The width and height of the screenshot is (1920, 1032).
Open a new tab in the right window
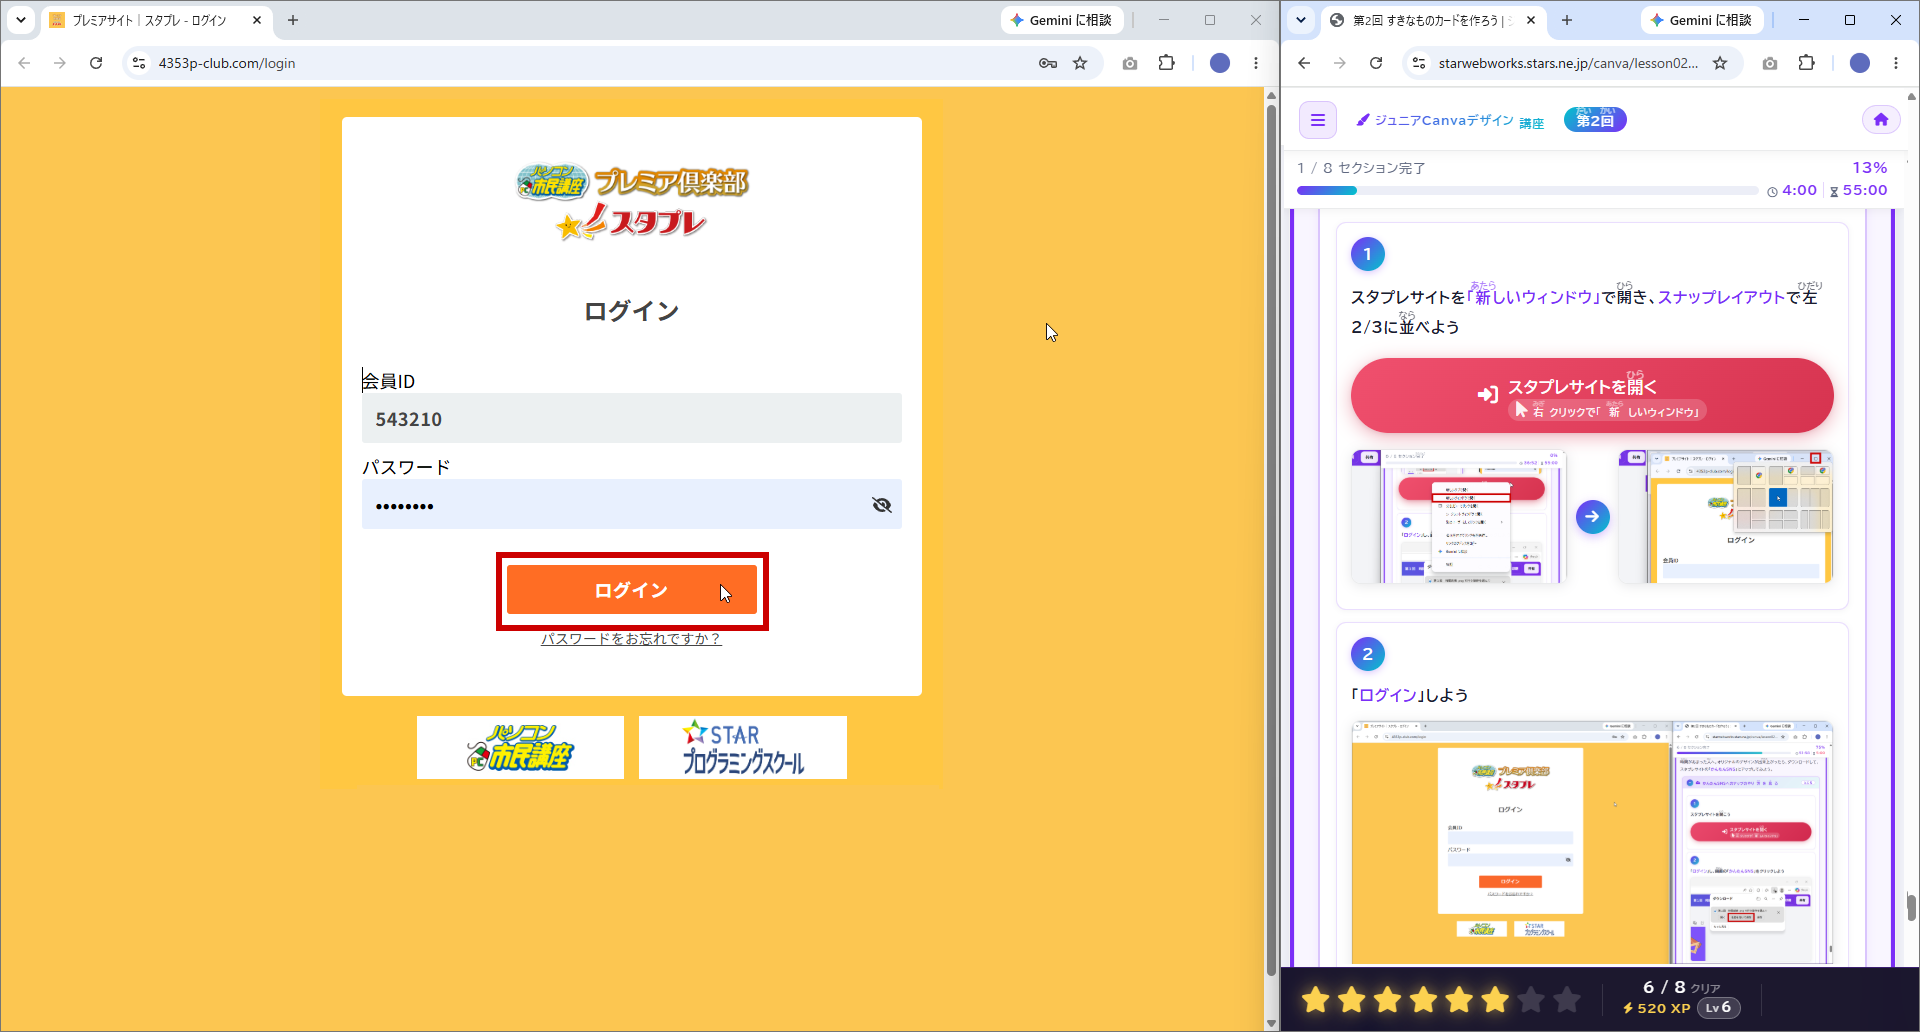[x=1567, y=20]
